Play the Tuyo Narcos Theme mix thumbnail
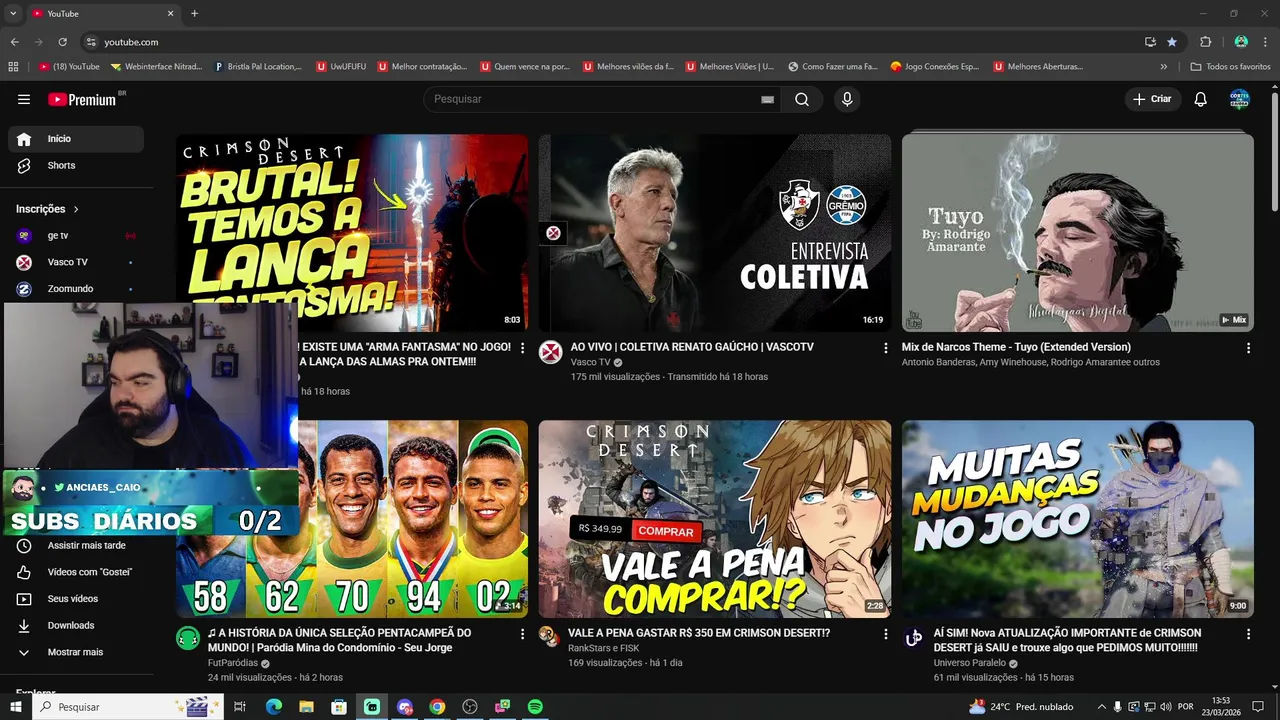This screenshot has height=720, width=1280. (1078, 233)
